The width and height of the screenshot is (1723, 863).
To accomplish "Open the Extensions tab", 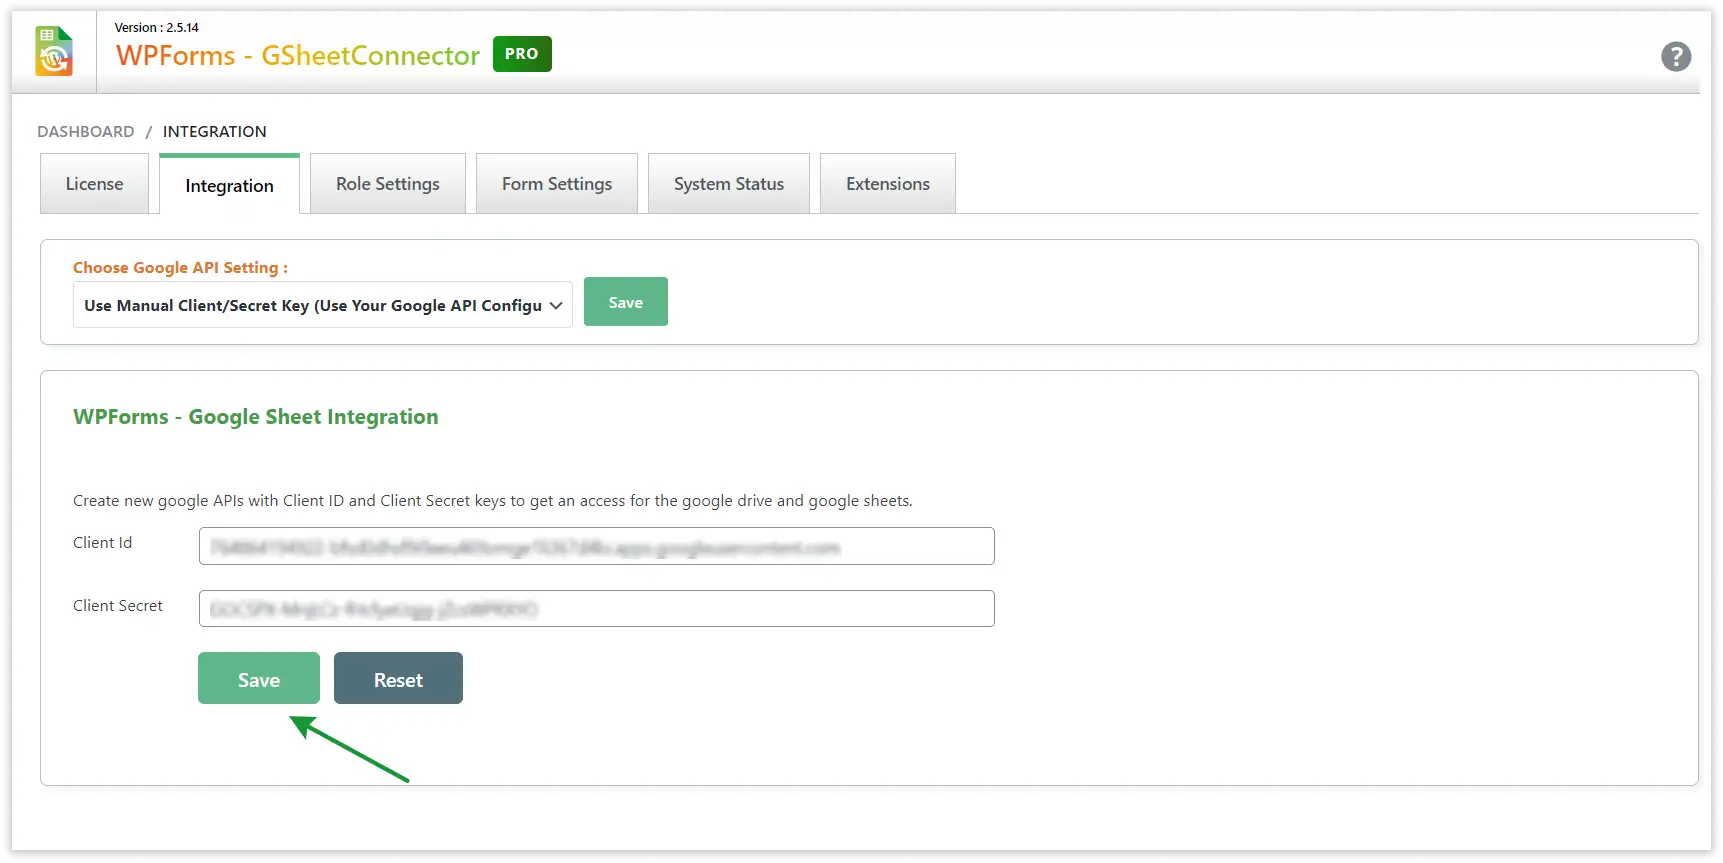I will click(888, 184).
